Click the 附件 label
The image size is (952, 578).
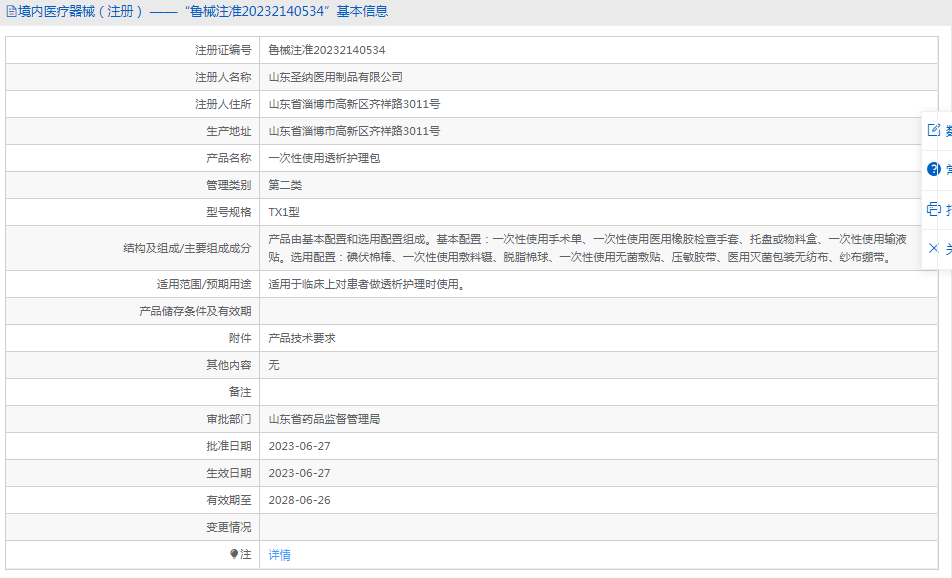click(240, 338)
